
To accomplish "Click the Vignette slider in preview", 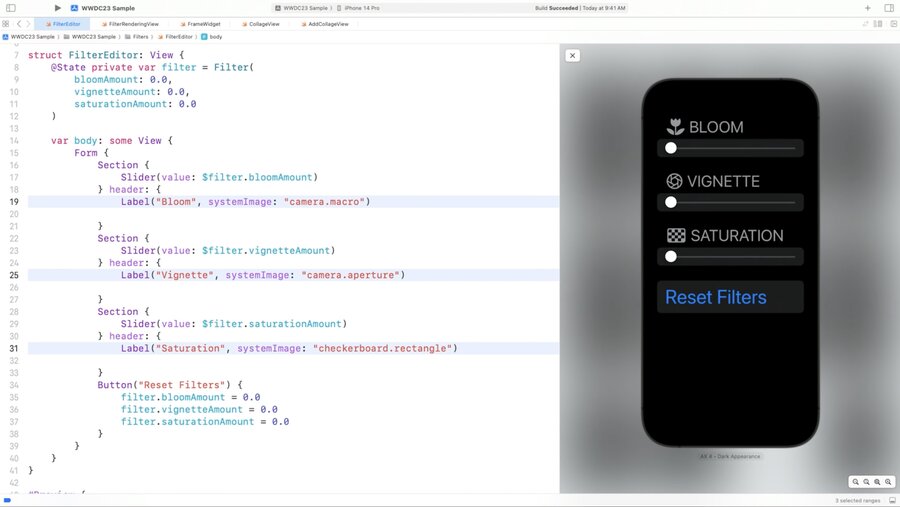I will click(x=730, y=202).
